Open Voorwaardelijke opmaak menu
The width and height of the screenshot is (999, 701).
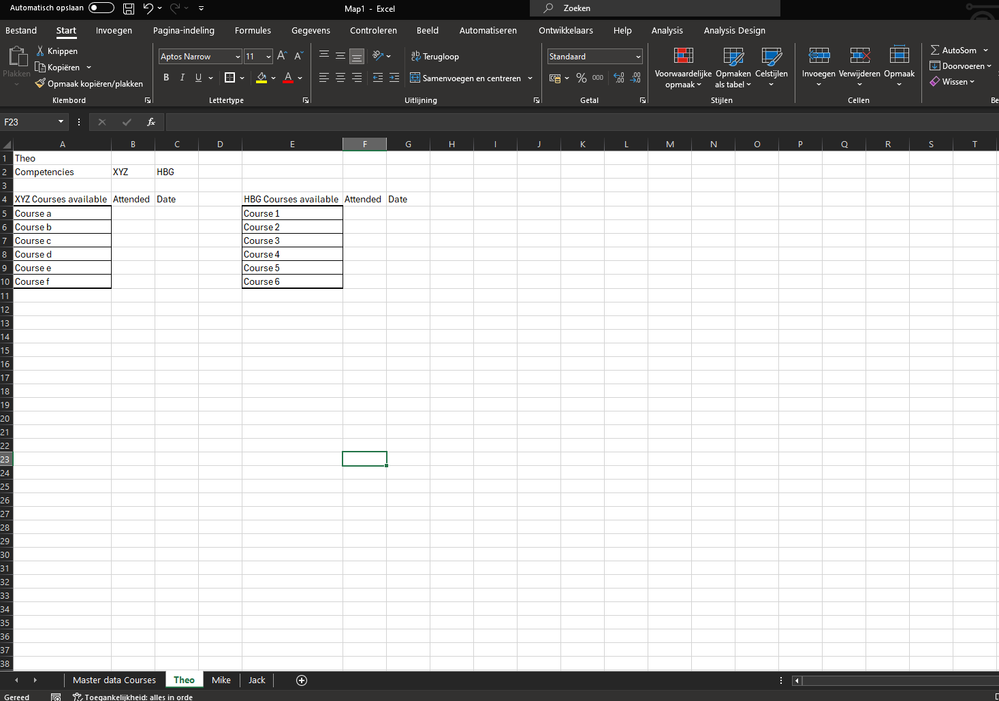683,68
